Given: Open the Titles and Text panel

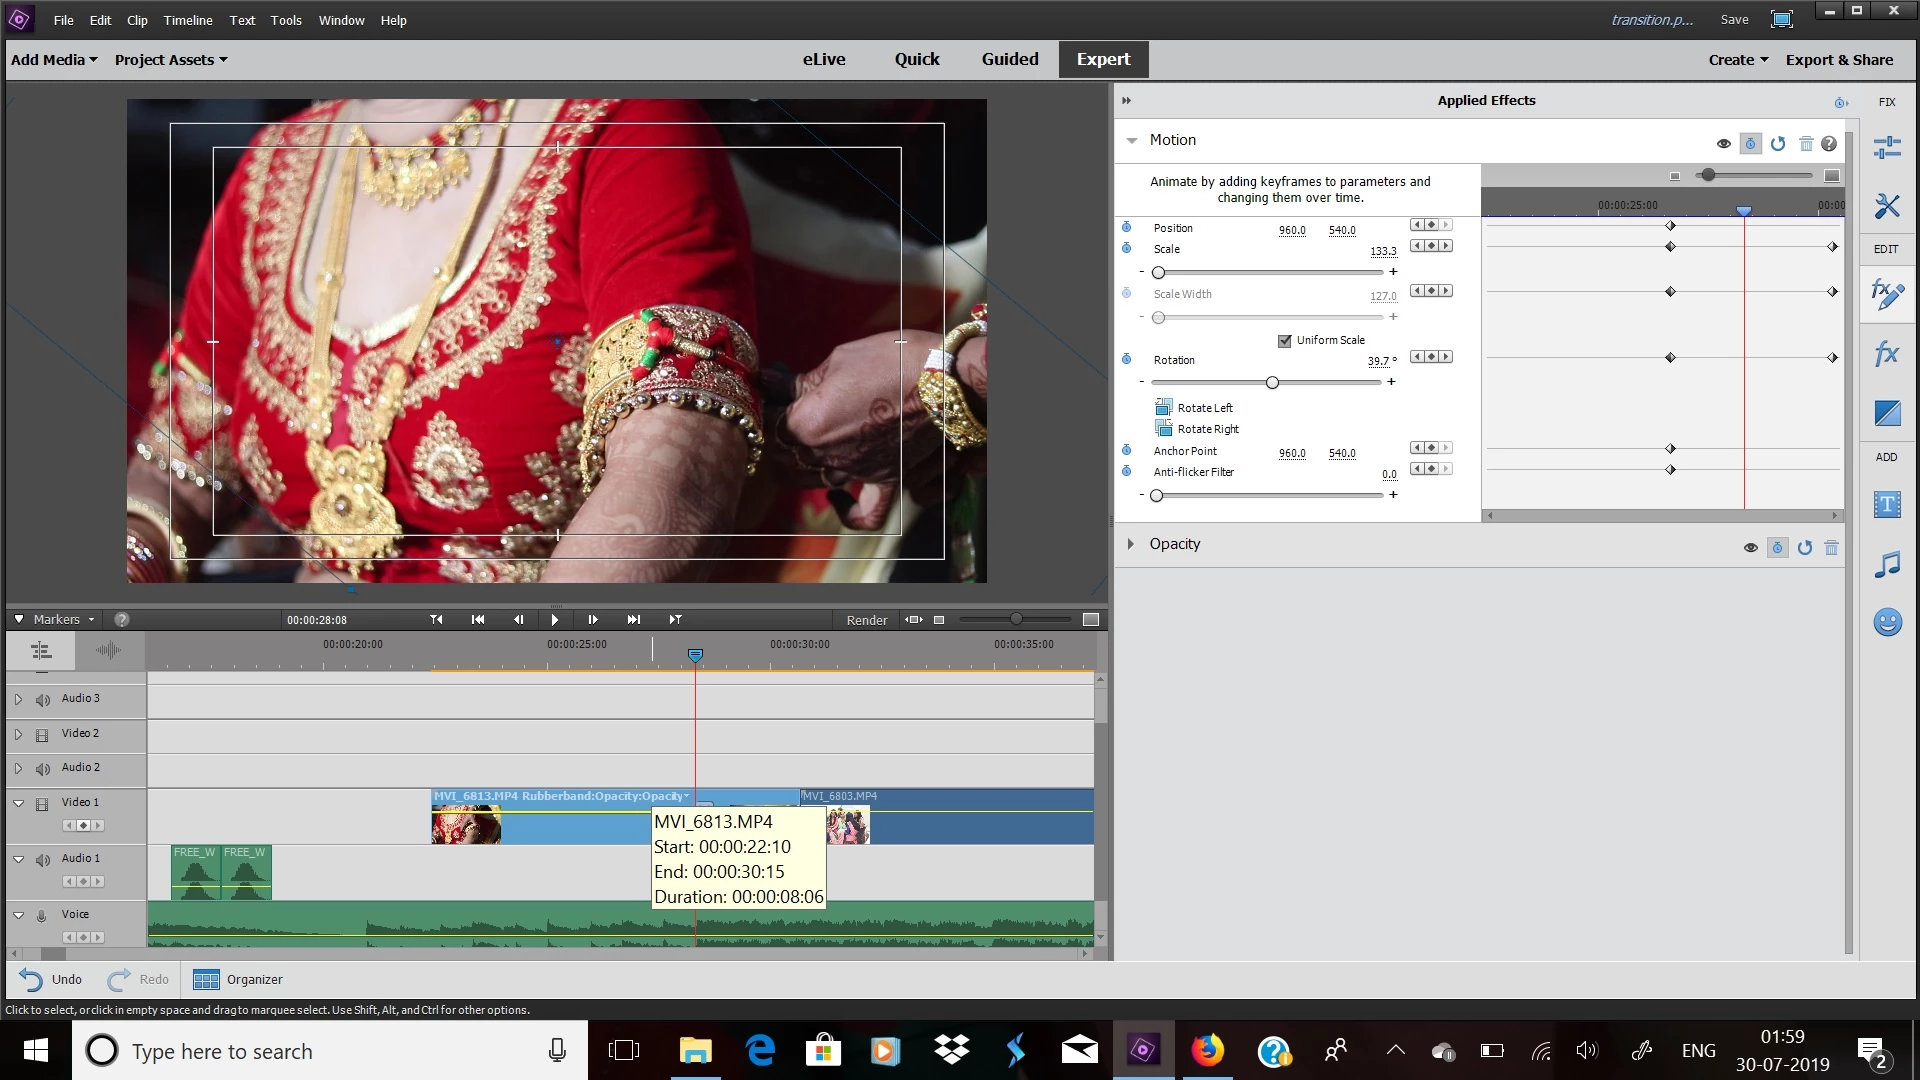Looking at the screenshot, I should coord(1887,504).
